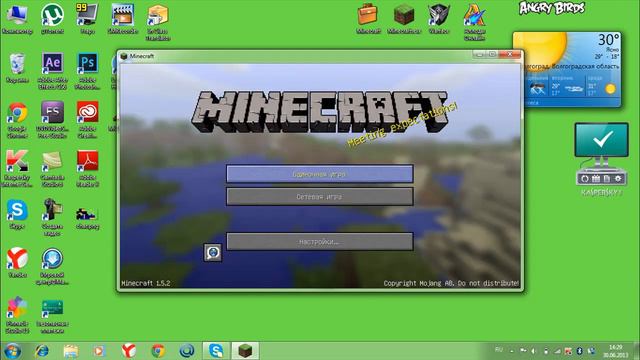The width and height of the screenshot is (640, 360).
Task: Open Google Chrome desktop shortcut
Action: (x=17, y=120)
